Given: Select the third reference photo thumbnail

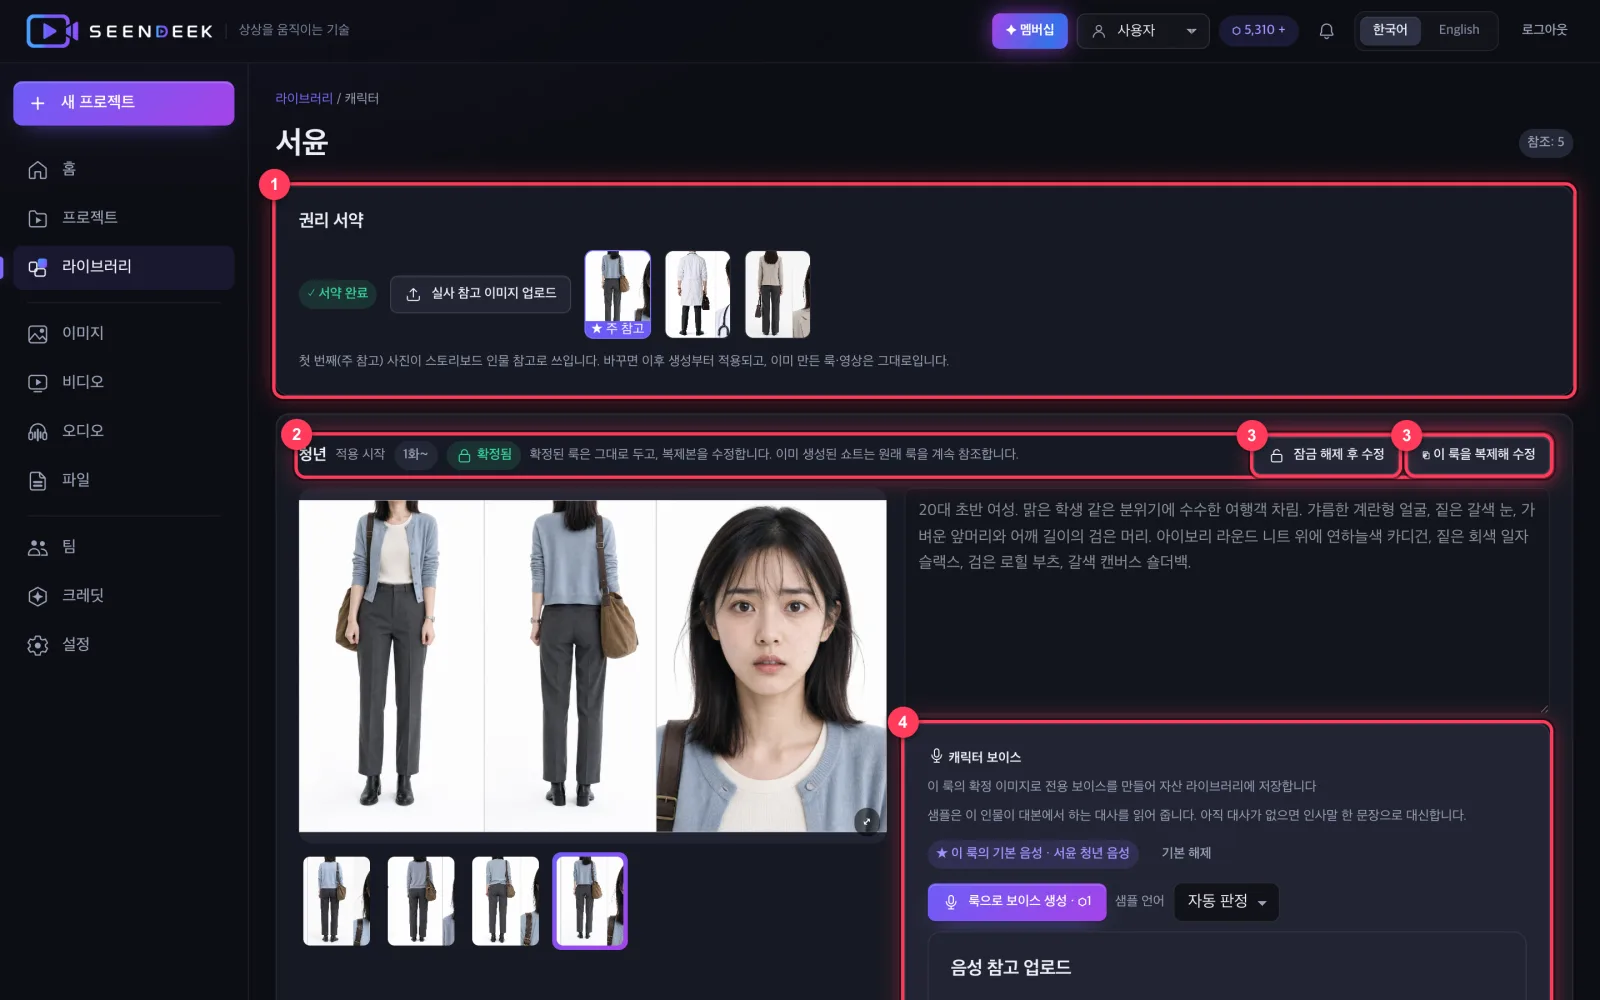Looking at the screenshot, I should [x=778, y=294].
